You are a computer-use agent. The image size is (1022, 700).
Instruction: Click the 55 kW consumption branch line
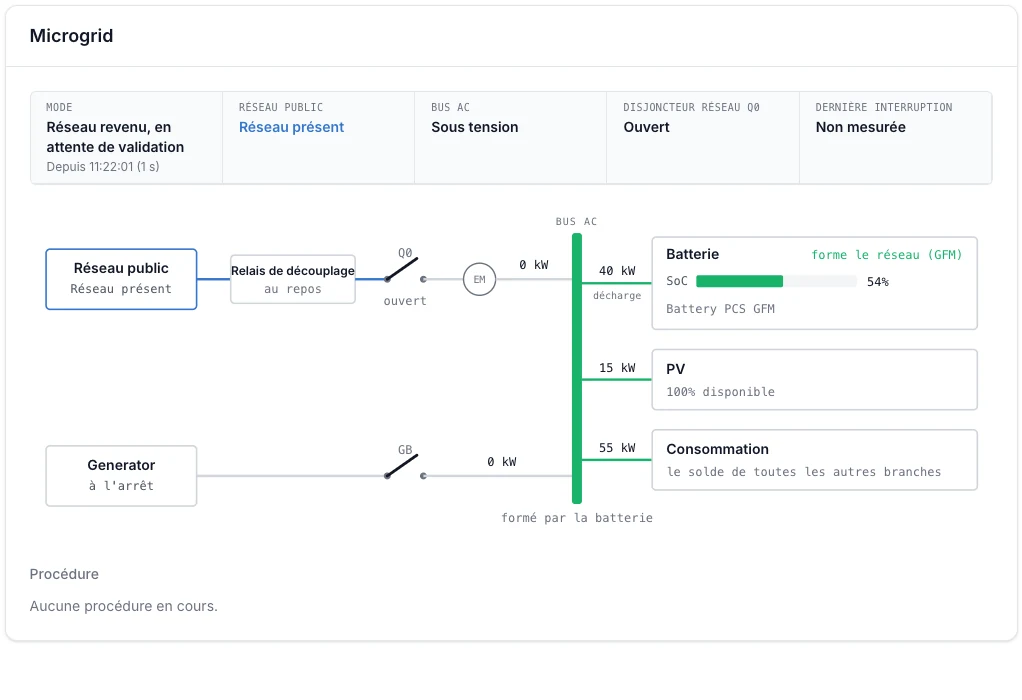point(617,460)
